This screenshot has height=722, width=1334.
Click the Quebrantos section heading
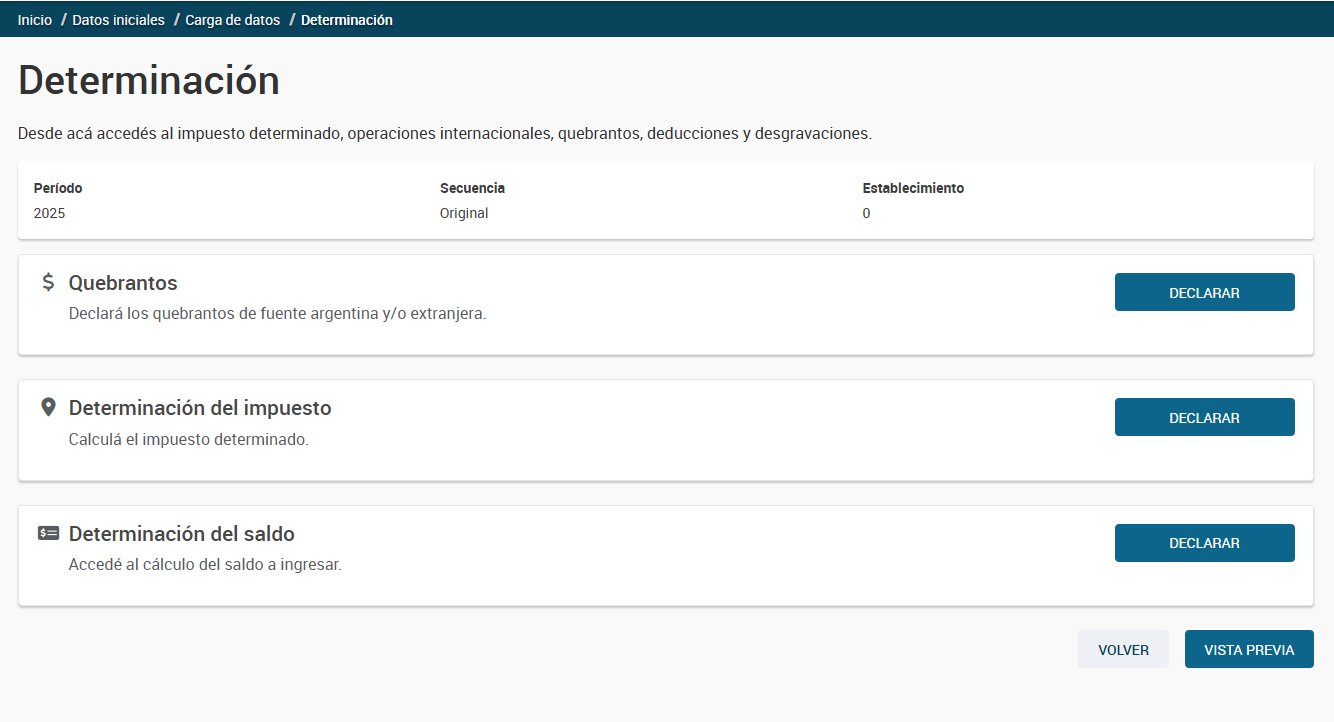123,283
